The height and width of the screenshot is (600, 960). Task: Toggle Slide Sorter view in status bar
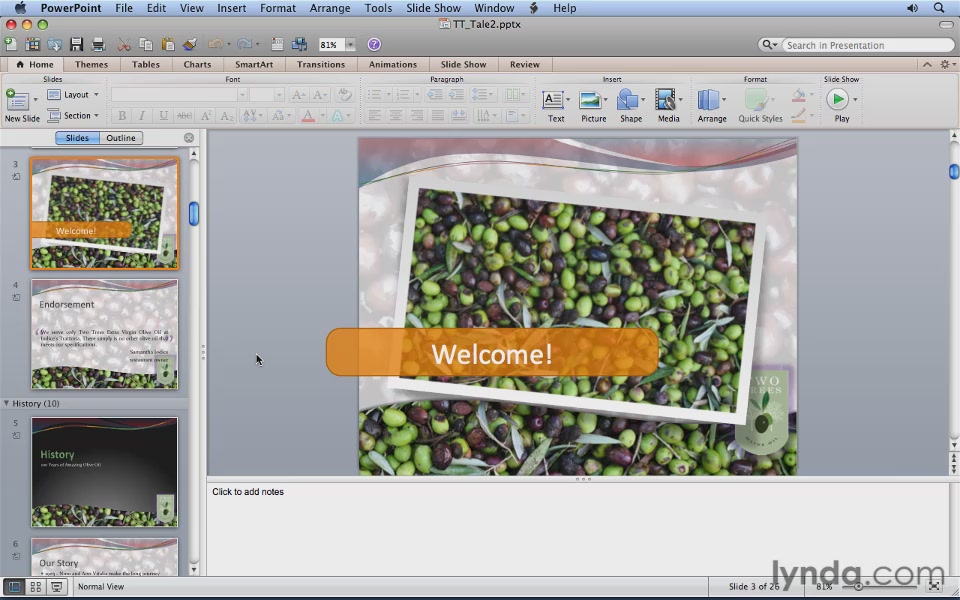tap(35, 587)
